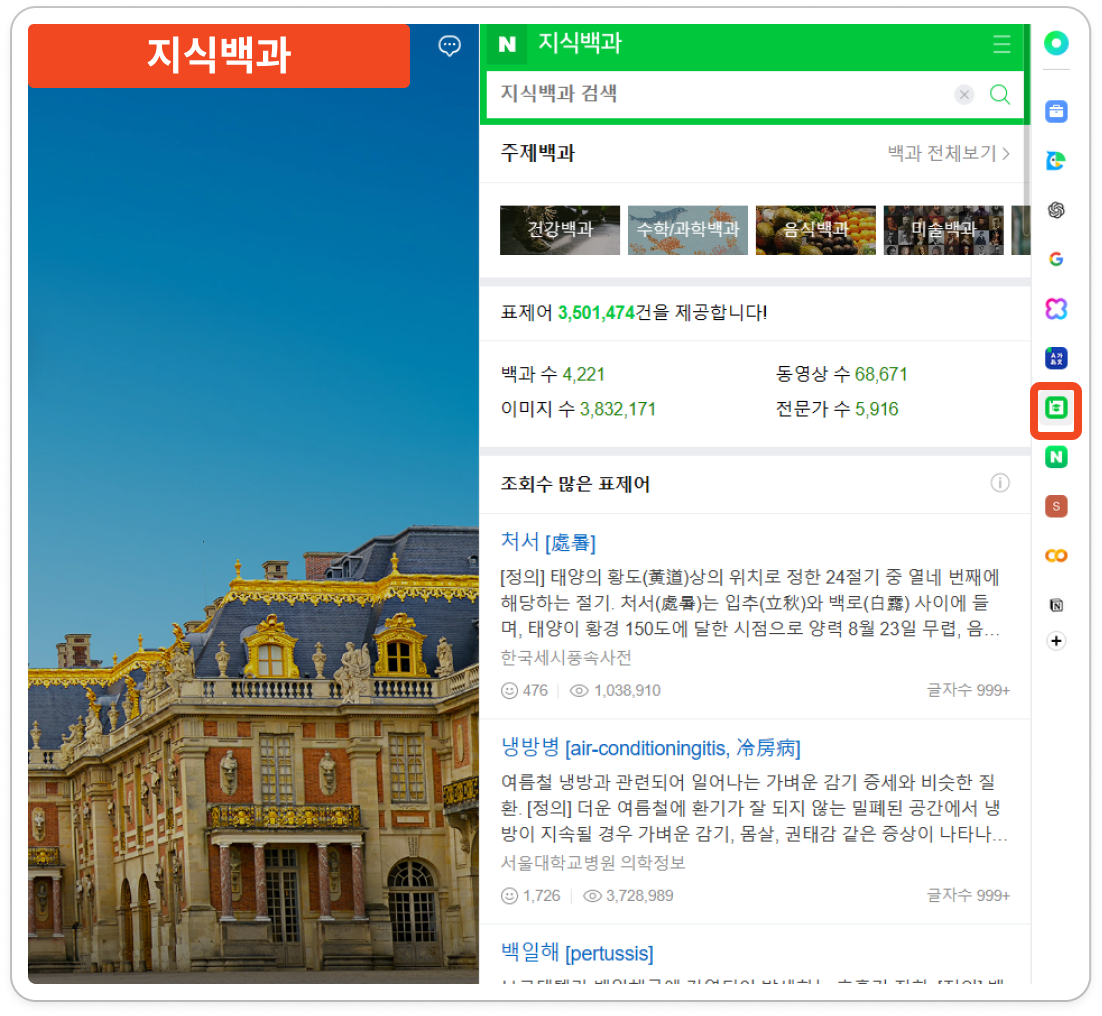The image size is (1102, 1016).
Task: Open the orange CO Colab icon
Action: pyautogui.click(x=1056, y=556)
